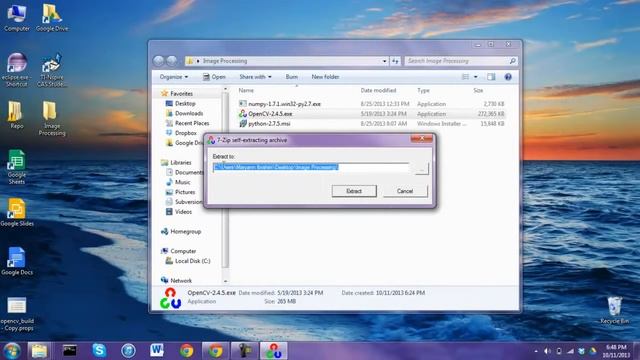Expand the address bar history dropdown
Screen dimensions: 640x360
384,61
